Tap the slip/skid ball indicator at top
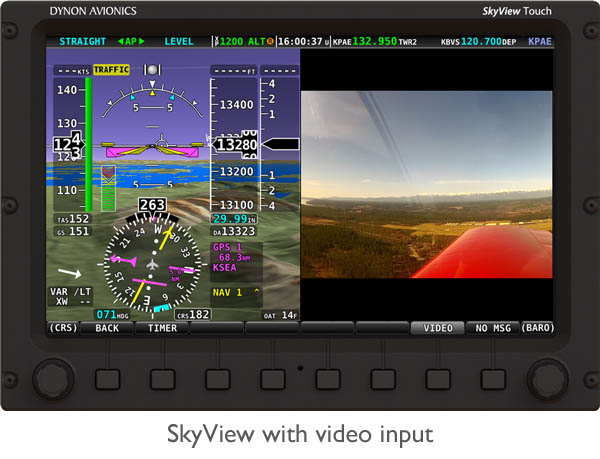The width and height of the screenshot is (600, 459). (153, 71)
